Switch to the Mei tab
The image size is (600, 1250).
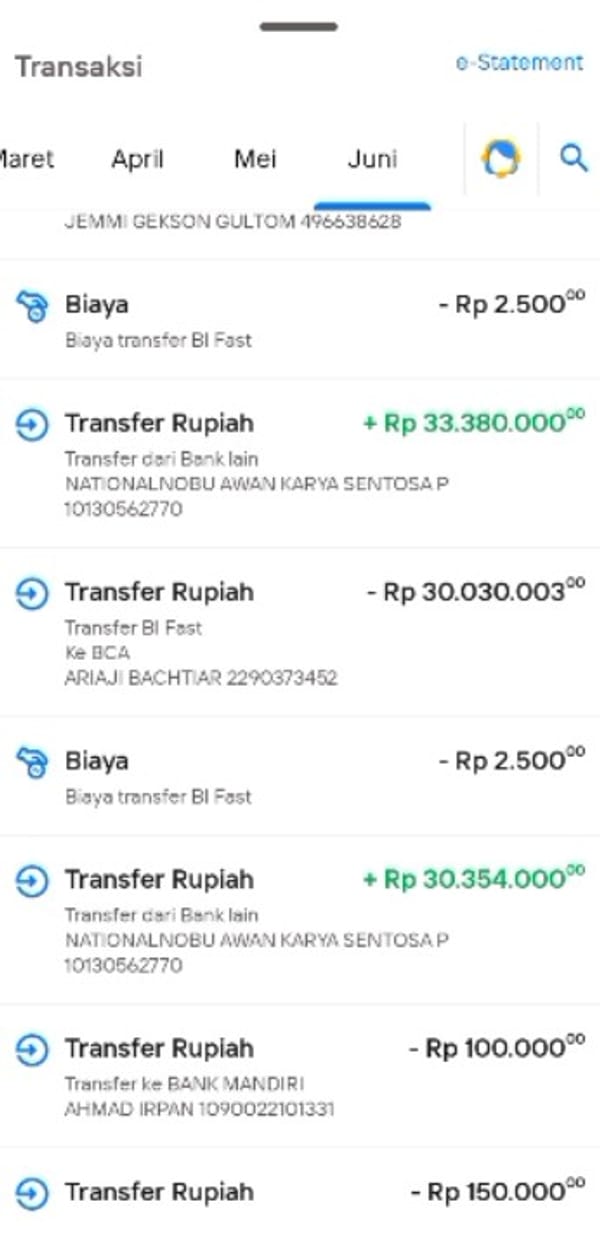point(255,159)
